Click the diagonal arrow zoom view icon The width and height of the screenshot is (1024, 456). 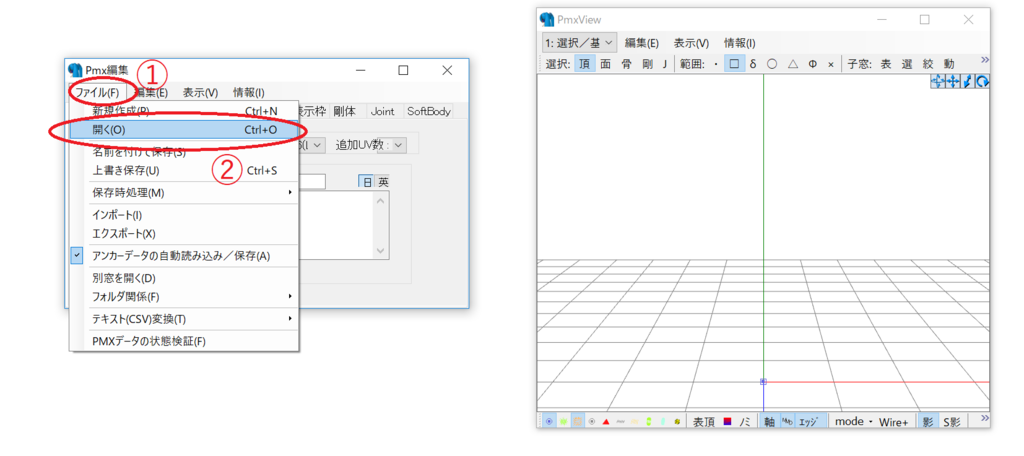[x=967, y=82]
